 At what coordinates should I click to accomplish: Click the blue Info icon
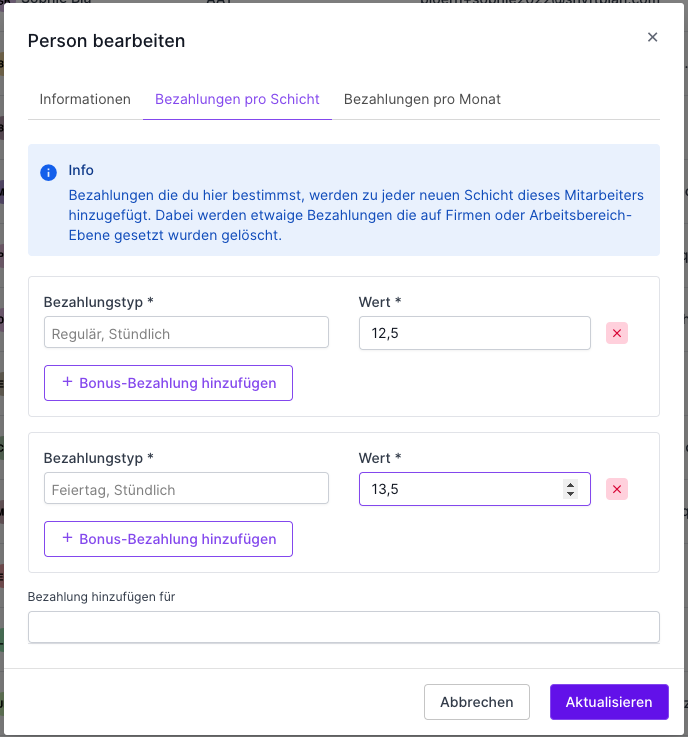(x=48, y=172)
